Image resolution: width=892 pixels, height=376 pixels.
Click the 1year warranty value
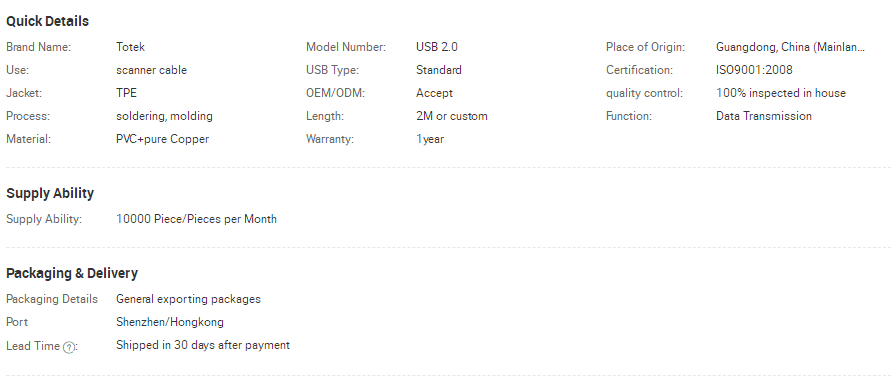tap(430, 139)
